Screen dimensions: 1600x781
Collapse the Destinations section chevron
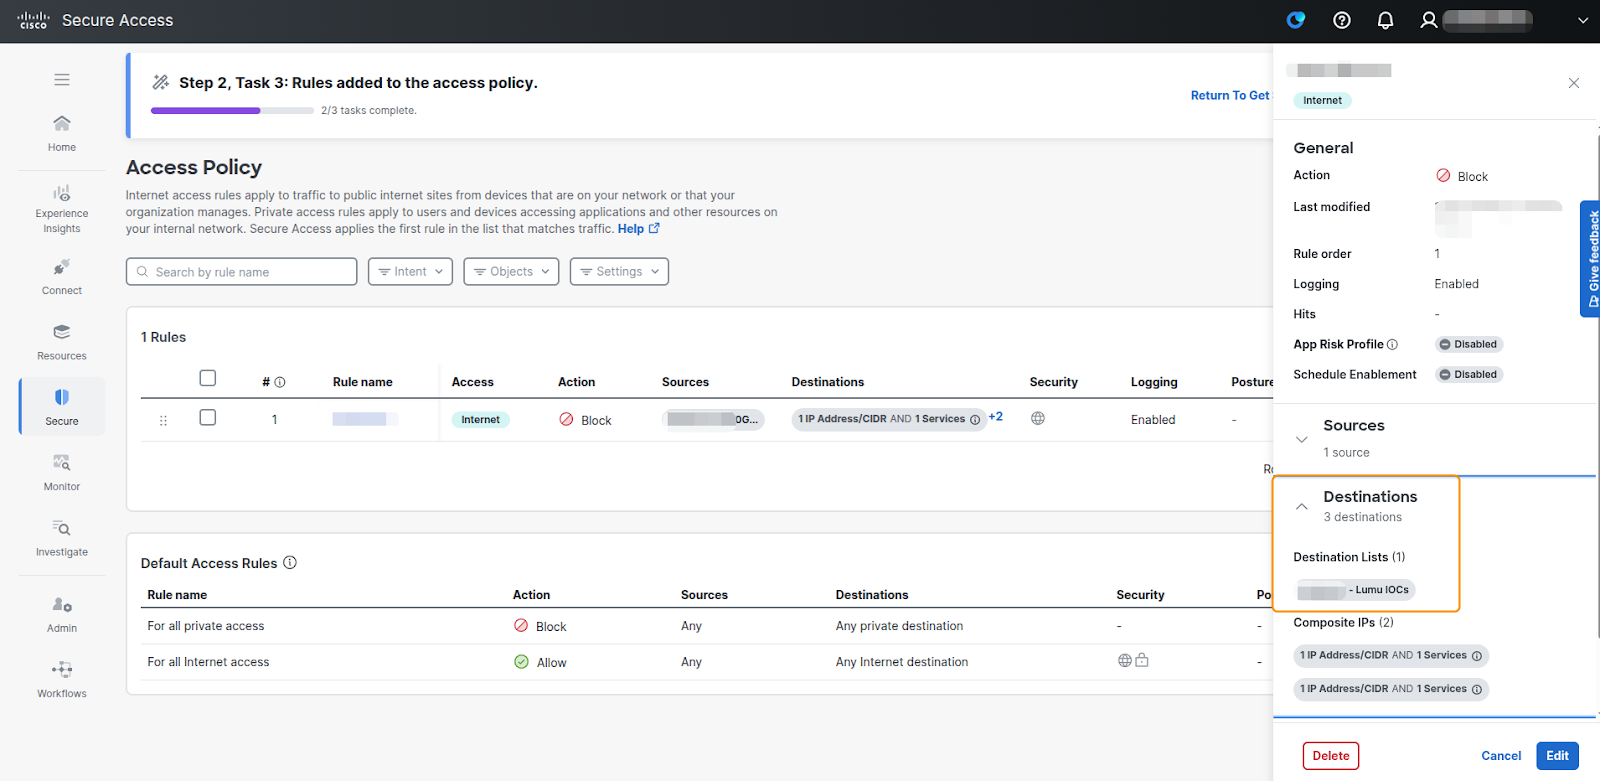(x=1301, y=507)
